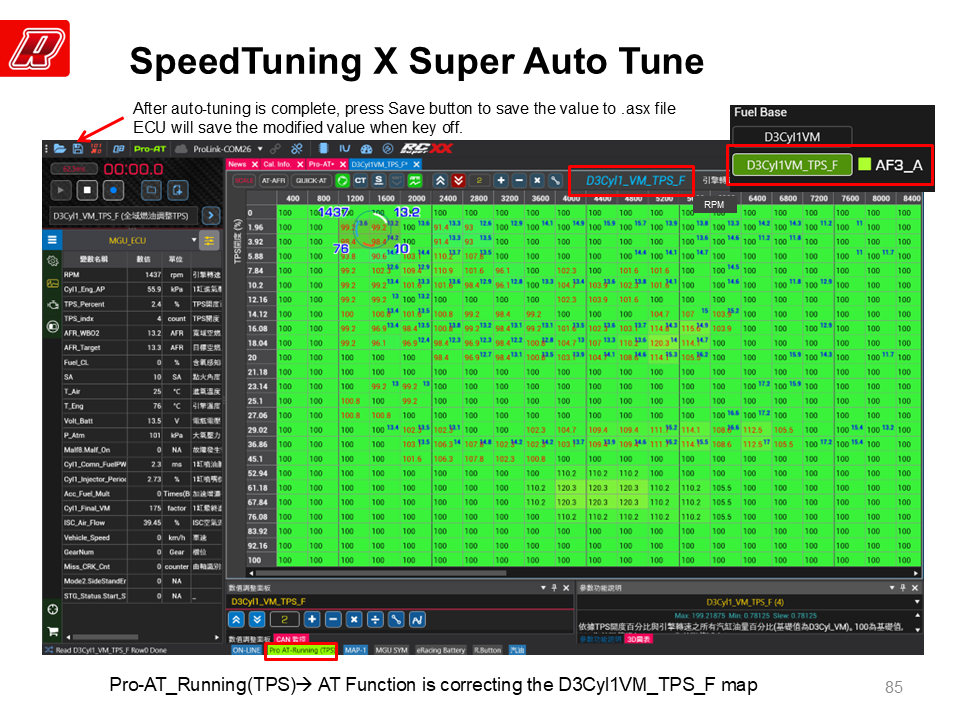
Task: Click the map table horizontal scrollbar
Action: pyautogui.click(x=381, y=574)
